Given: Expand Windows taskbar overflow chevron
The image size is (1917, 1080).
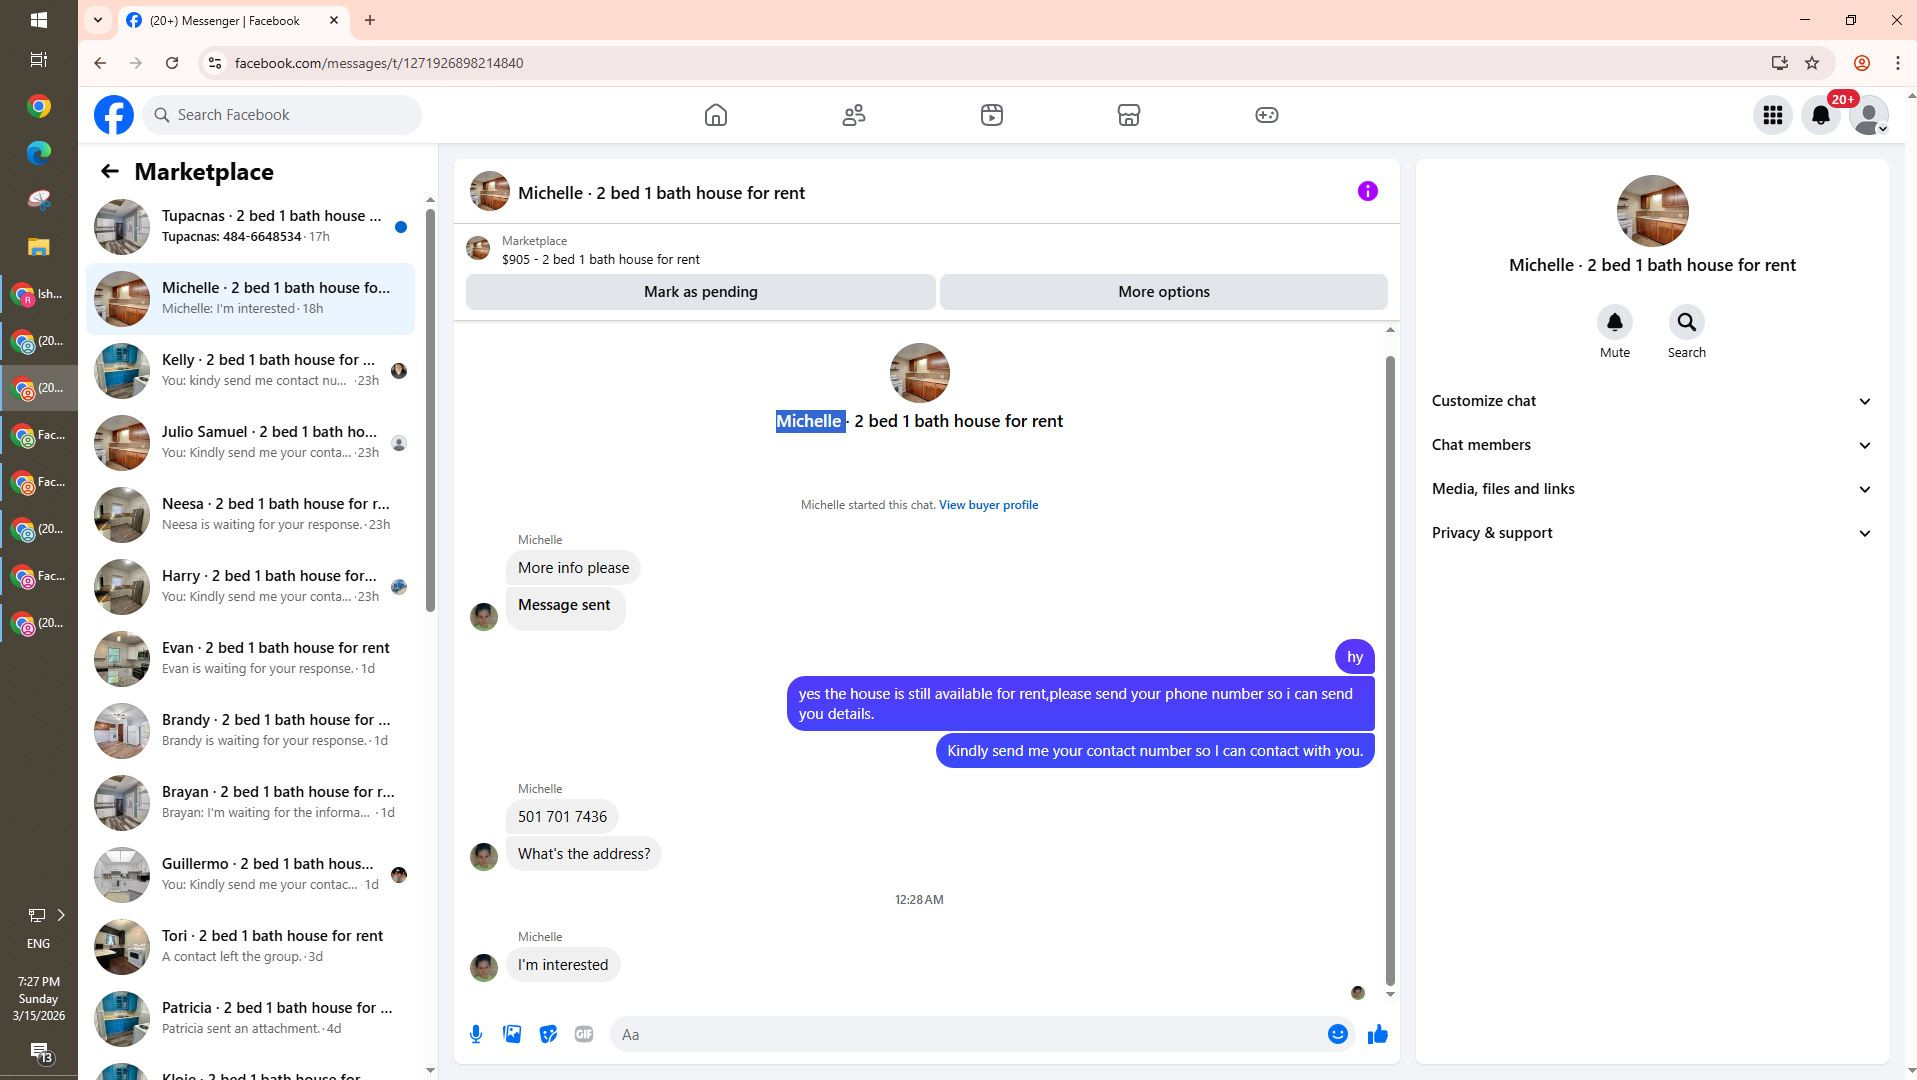Looking at the screenshot, I should [61, 915].
